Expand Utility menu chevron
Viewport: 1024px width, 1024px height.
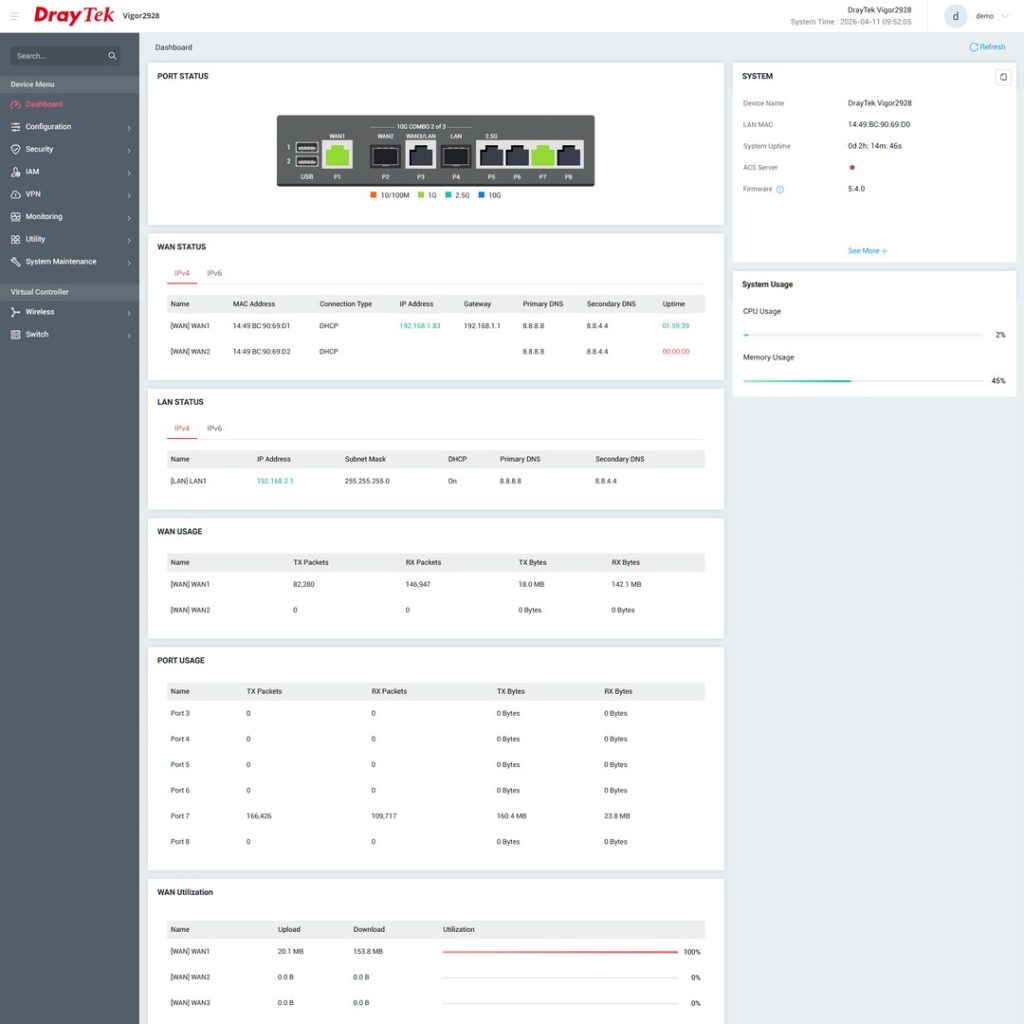129,240
